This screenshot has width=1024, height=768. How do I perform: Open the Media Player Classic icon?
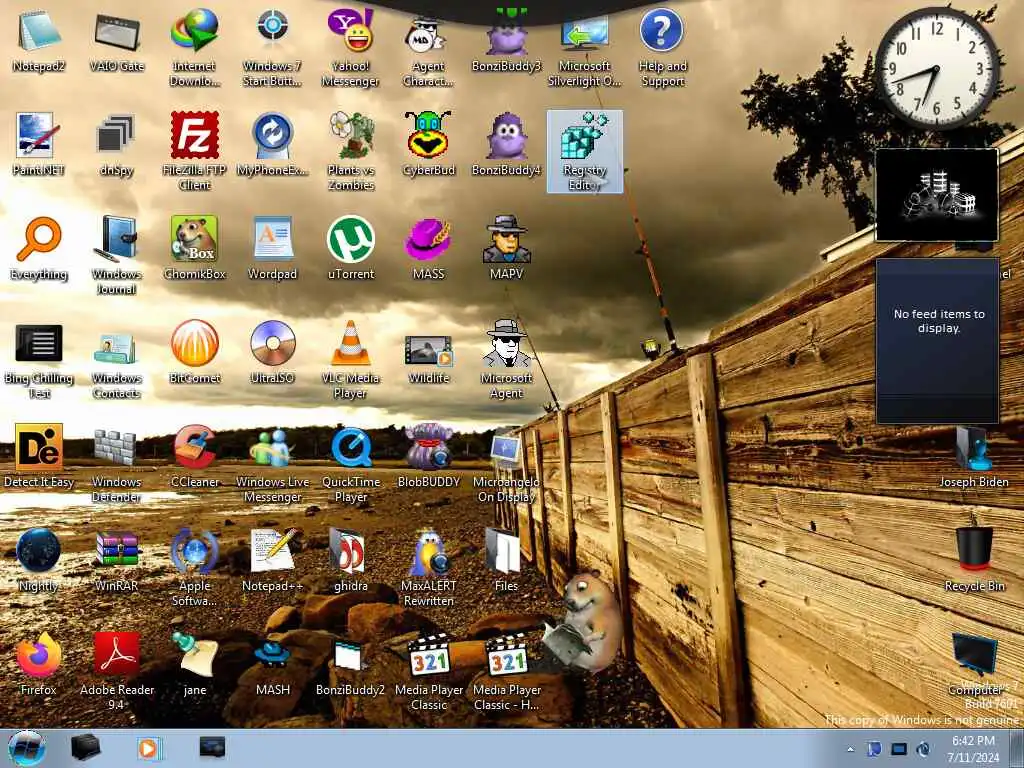[428, 671]
